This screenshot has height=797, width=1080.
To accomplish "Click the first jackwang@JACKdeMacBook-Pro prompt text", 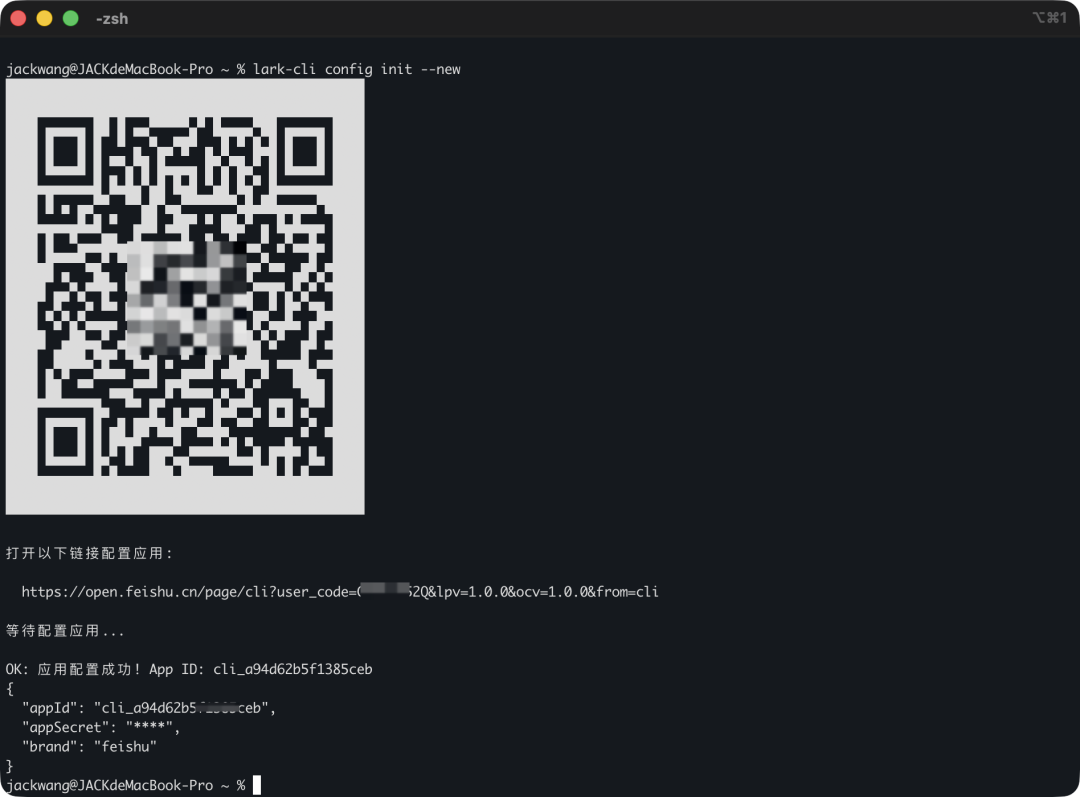I will pos(110,69).
